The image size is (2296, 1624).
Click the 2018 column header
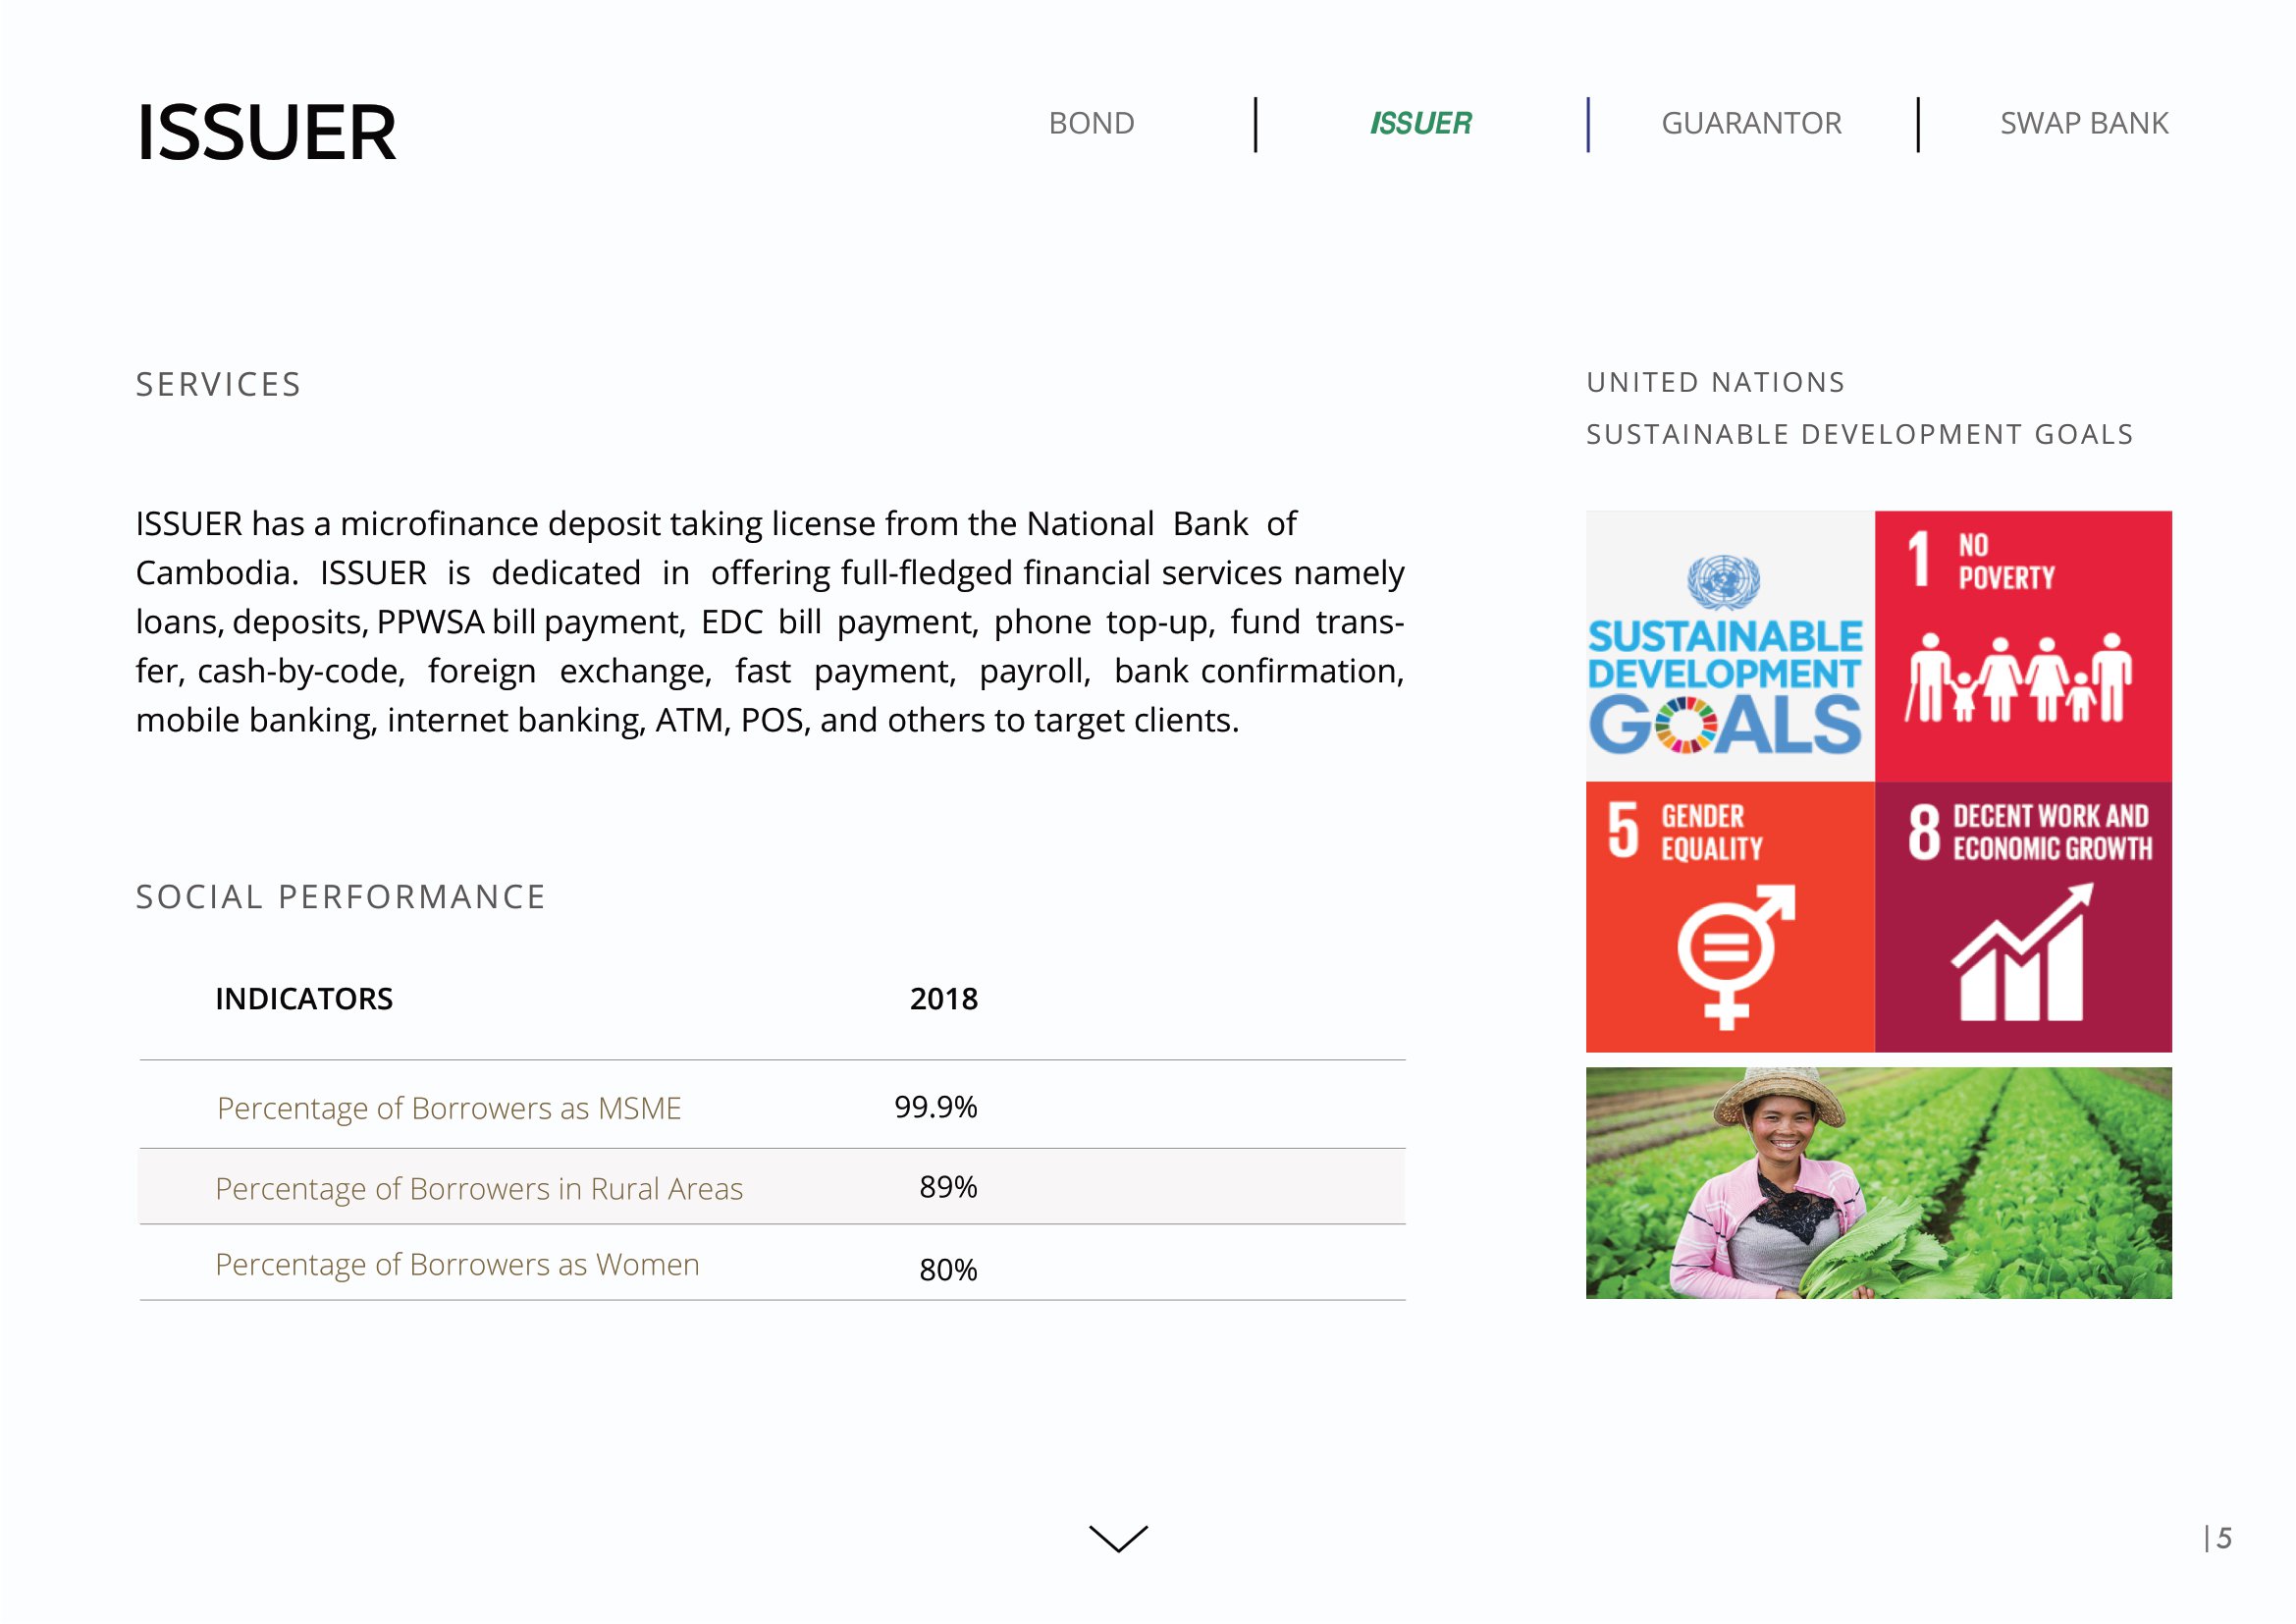point(943,999)
